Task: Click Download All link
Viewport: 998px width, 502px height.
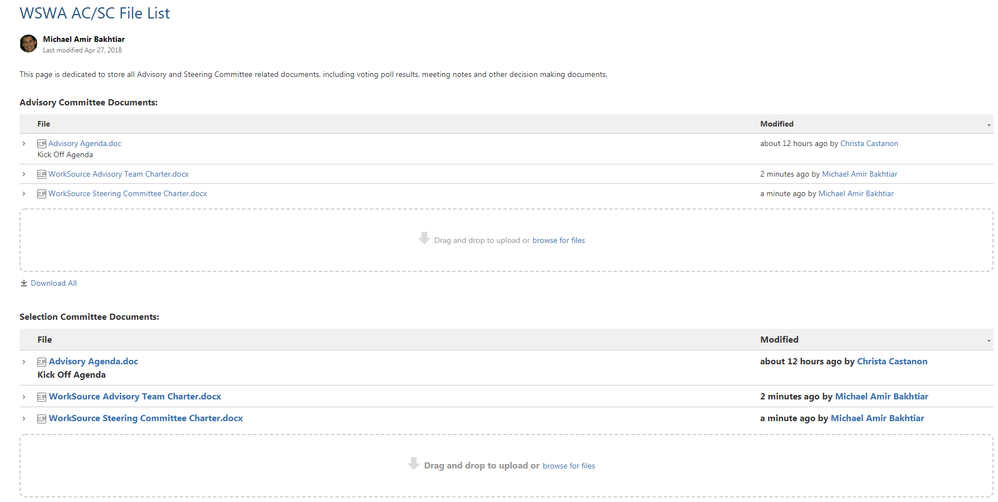Action: point(53,283)
